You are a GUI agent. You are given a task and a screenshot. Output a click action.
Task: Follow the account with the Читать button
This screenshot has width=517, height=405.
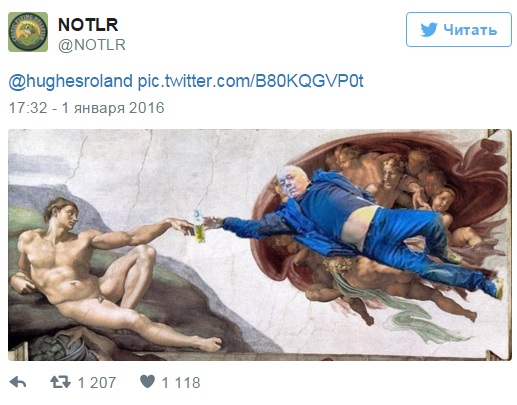[x=459, y=30]
